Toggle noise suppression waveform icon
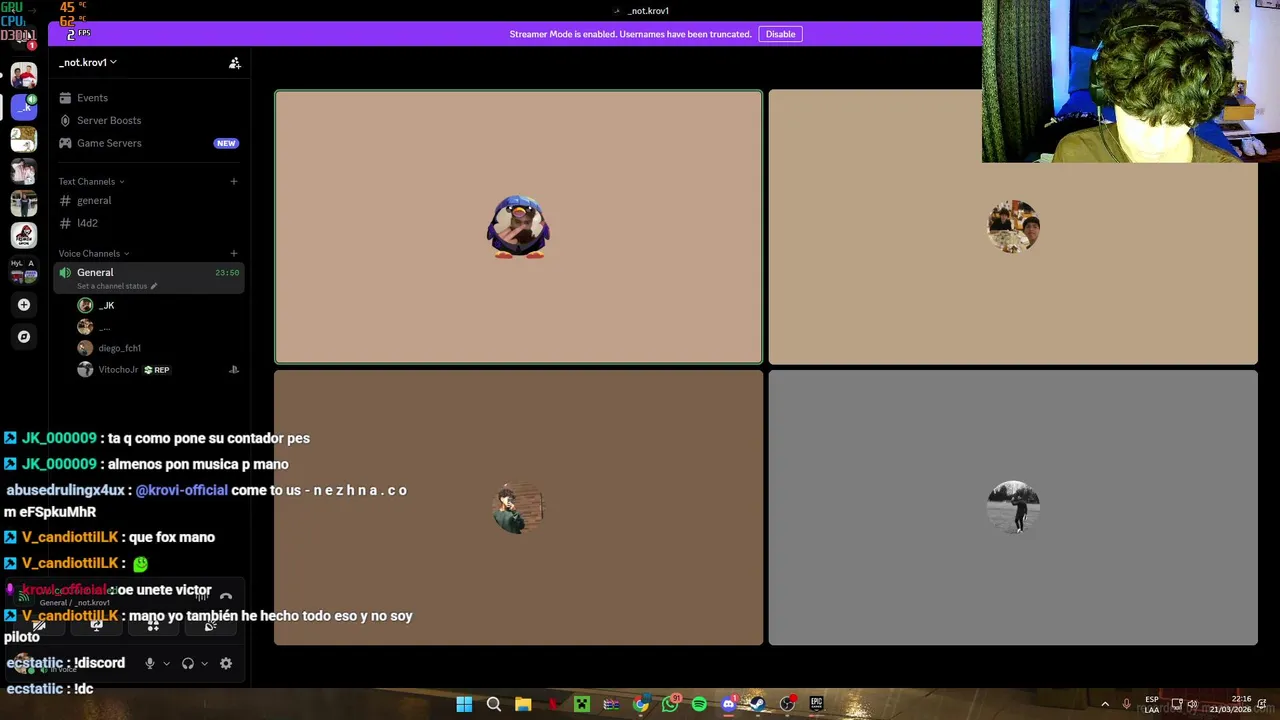 tap(201, 598)
